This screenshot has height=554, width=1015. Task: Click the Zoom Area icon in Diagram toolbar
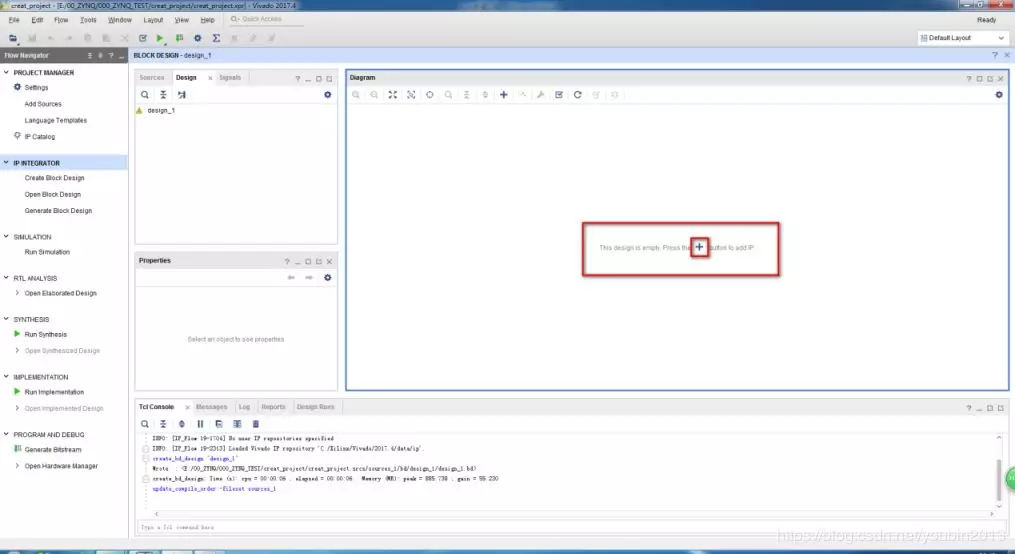(x=411, y=94)
